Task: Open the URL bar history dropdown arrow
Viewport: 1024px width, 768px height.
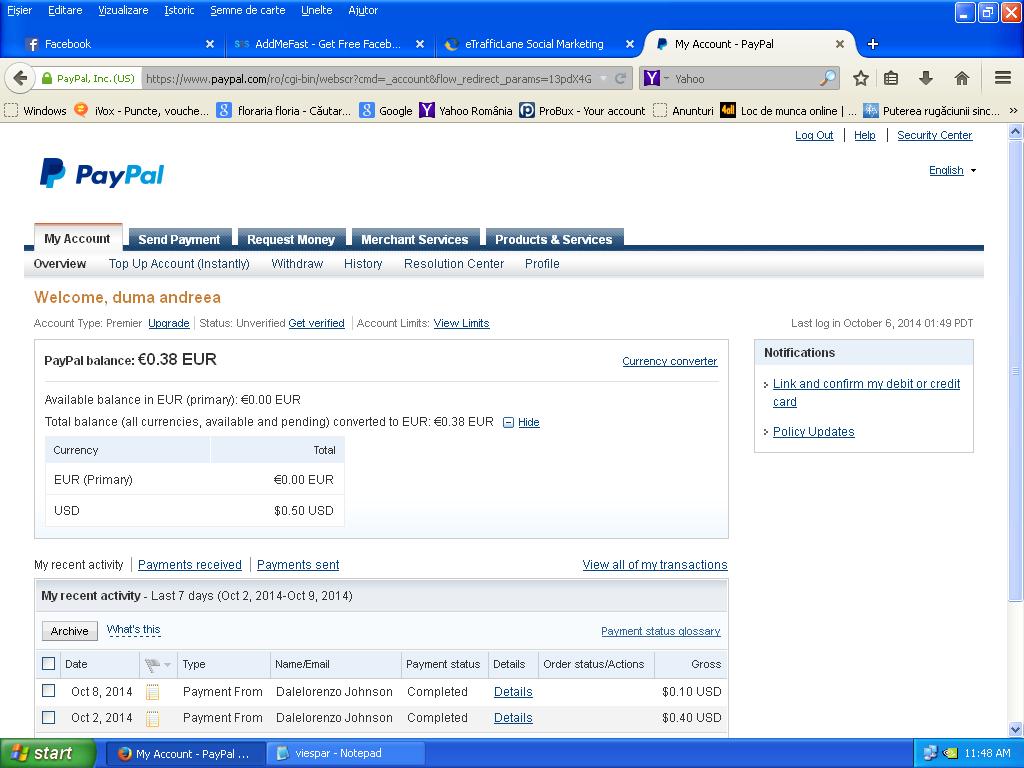Action: (603, 78)
